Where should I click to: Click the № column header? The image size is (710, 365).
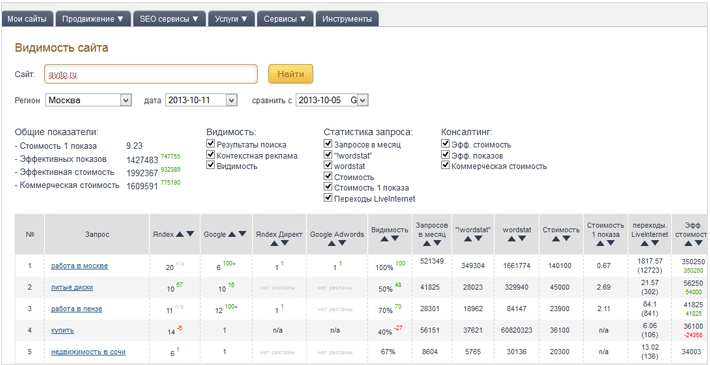point(29,234)
